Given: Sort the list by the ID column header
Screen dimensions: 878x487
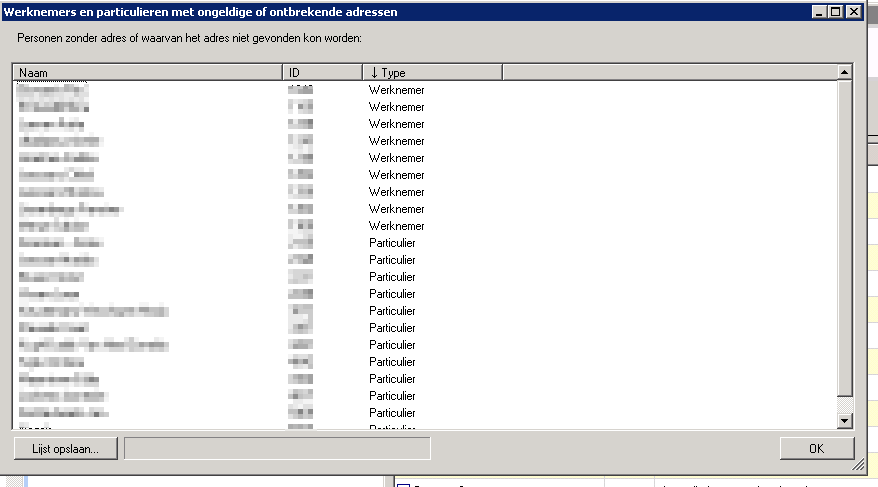Looking at the screenshot, I should (x=323, y=73).
